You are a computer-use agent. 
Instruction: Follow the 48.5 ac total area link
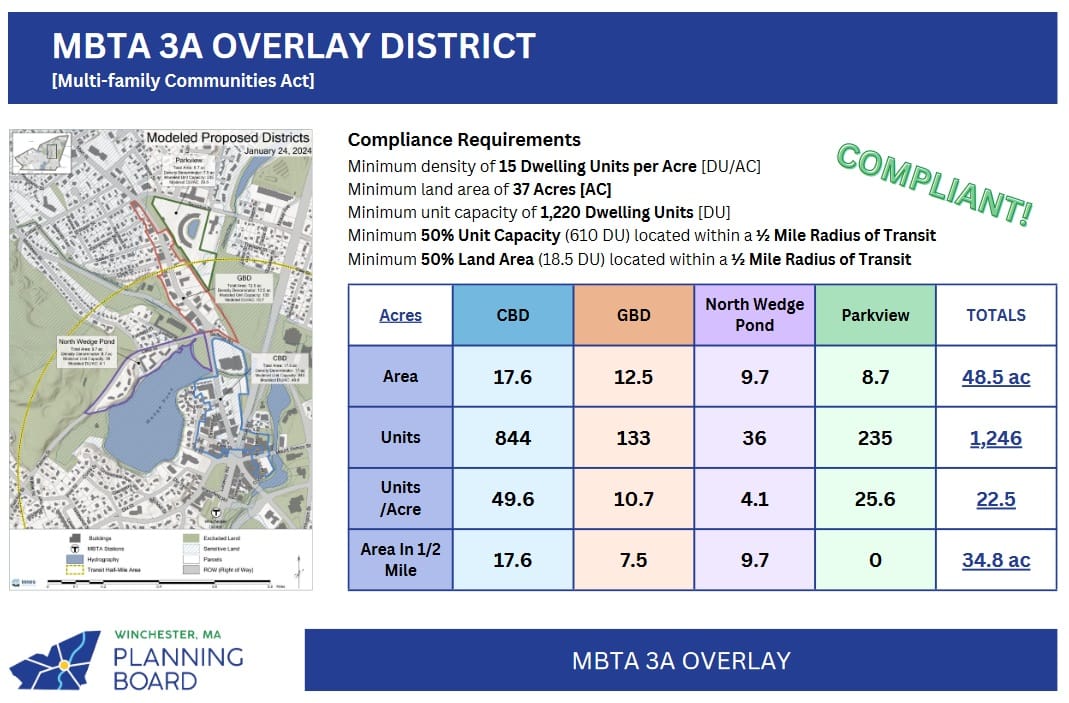coord(996,378)
